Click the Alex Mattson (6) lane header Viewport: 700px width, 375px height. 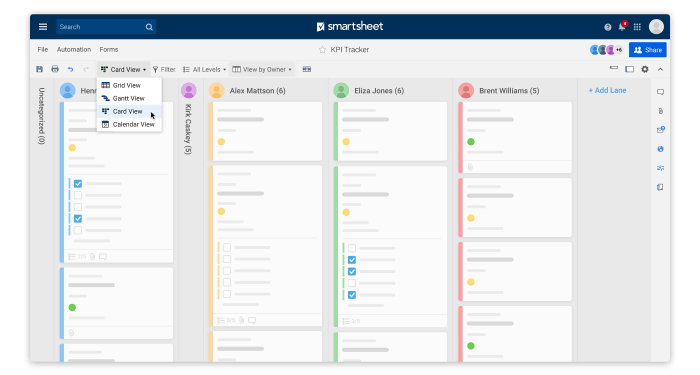tap(257, 91)
